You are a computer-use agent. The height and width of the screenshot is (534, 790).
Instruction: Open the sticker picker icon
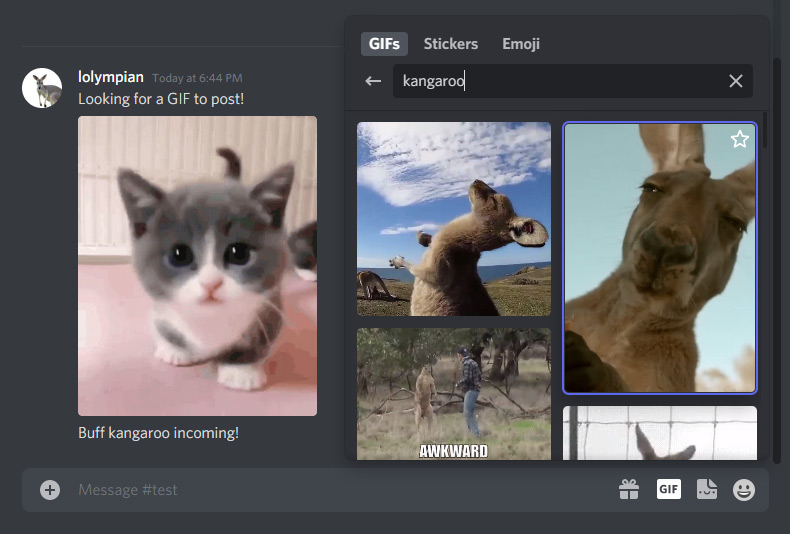pos(707,489)
